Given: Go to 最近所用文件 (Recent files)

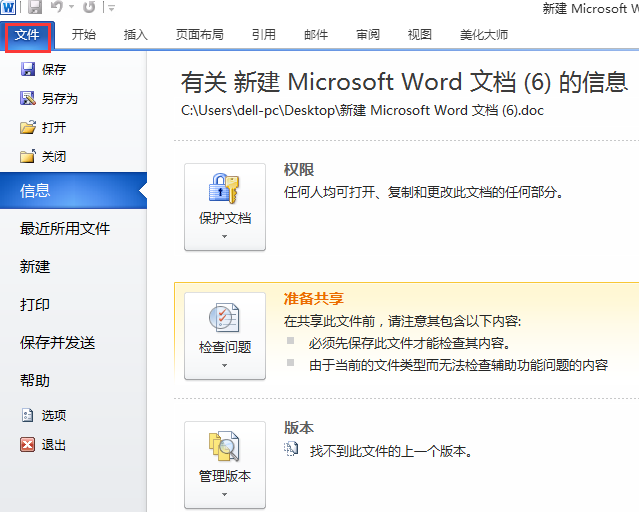Looking at the screenshot, I should 65,229.
